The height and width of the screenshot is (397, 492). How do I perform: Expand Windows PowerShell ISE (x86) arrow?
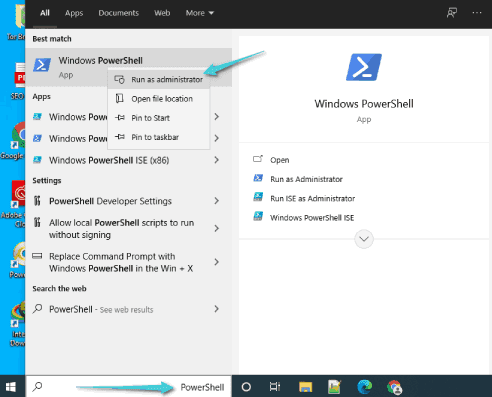tap(217, 160)
